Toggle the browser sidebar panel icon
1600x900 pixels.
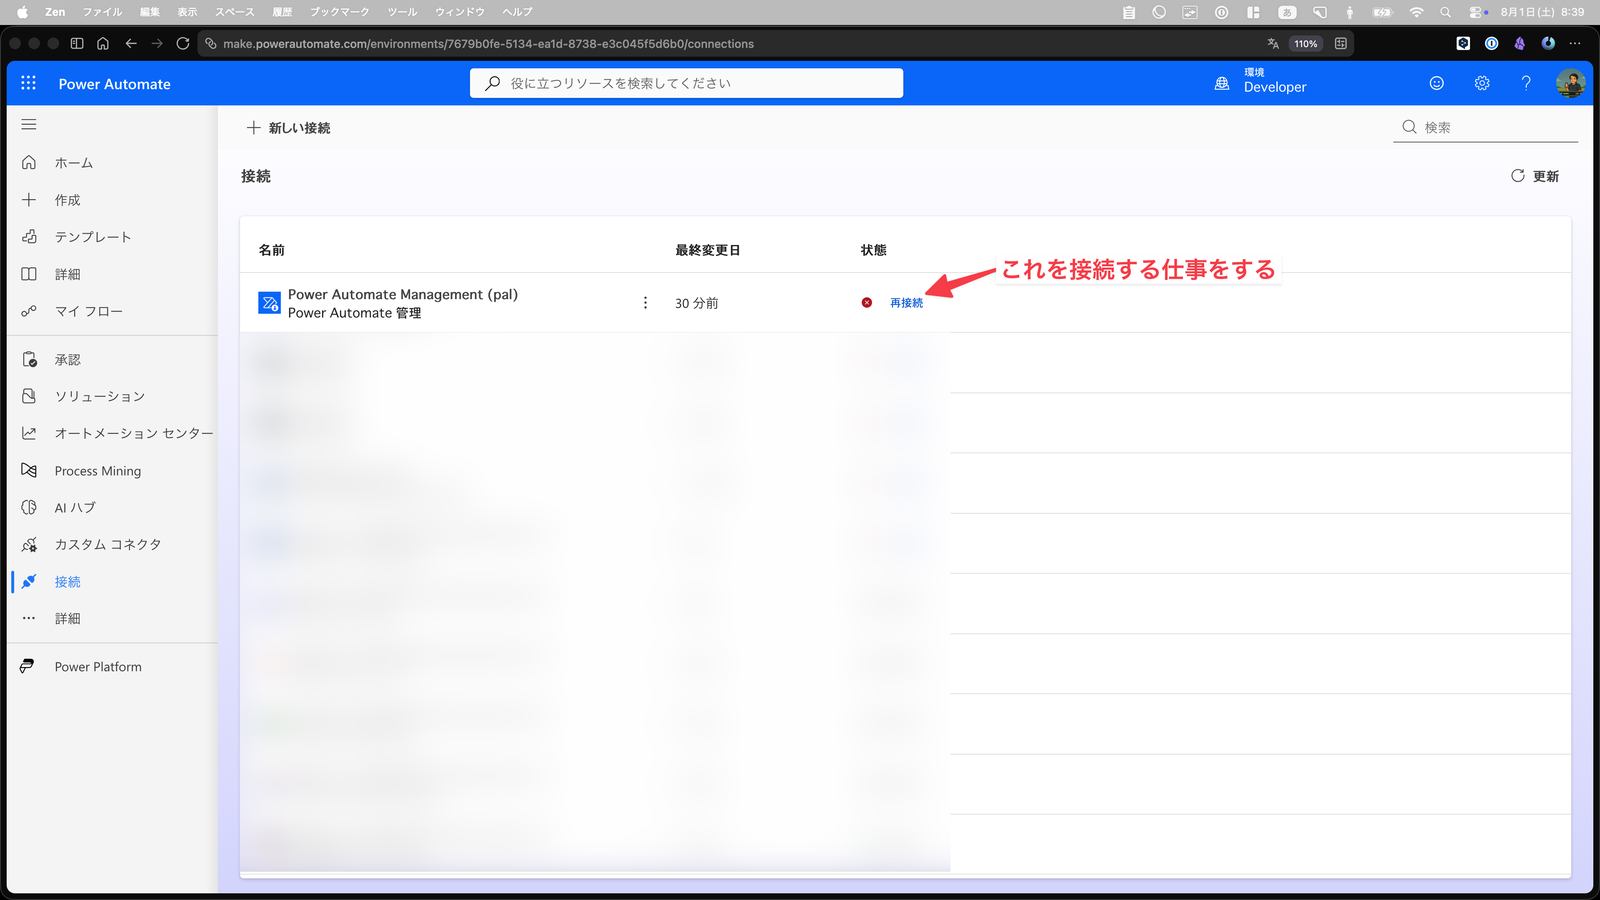pyautogui.click(x=77, y=44)
